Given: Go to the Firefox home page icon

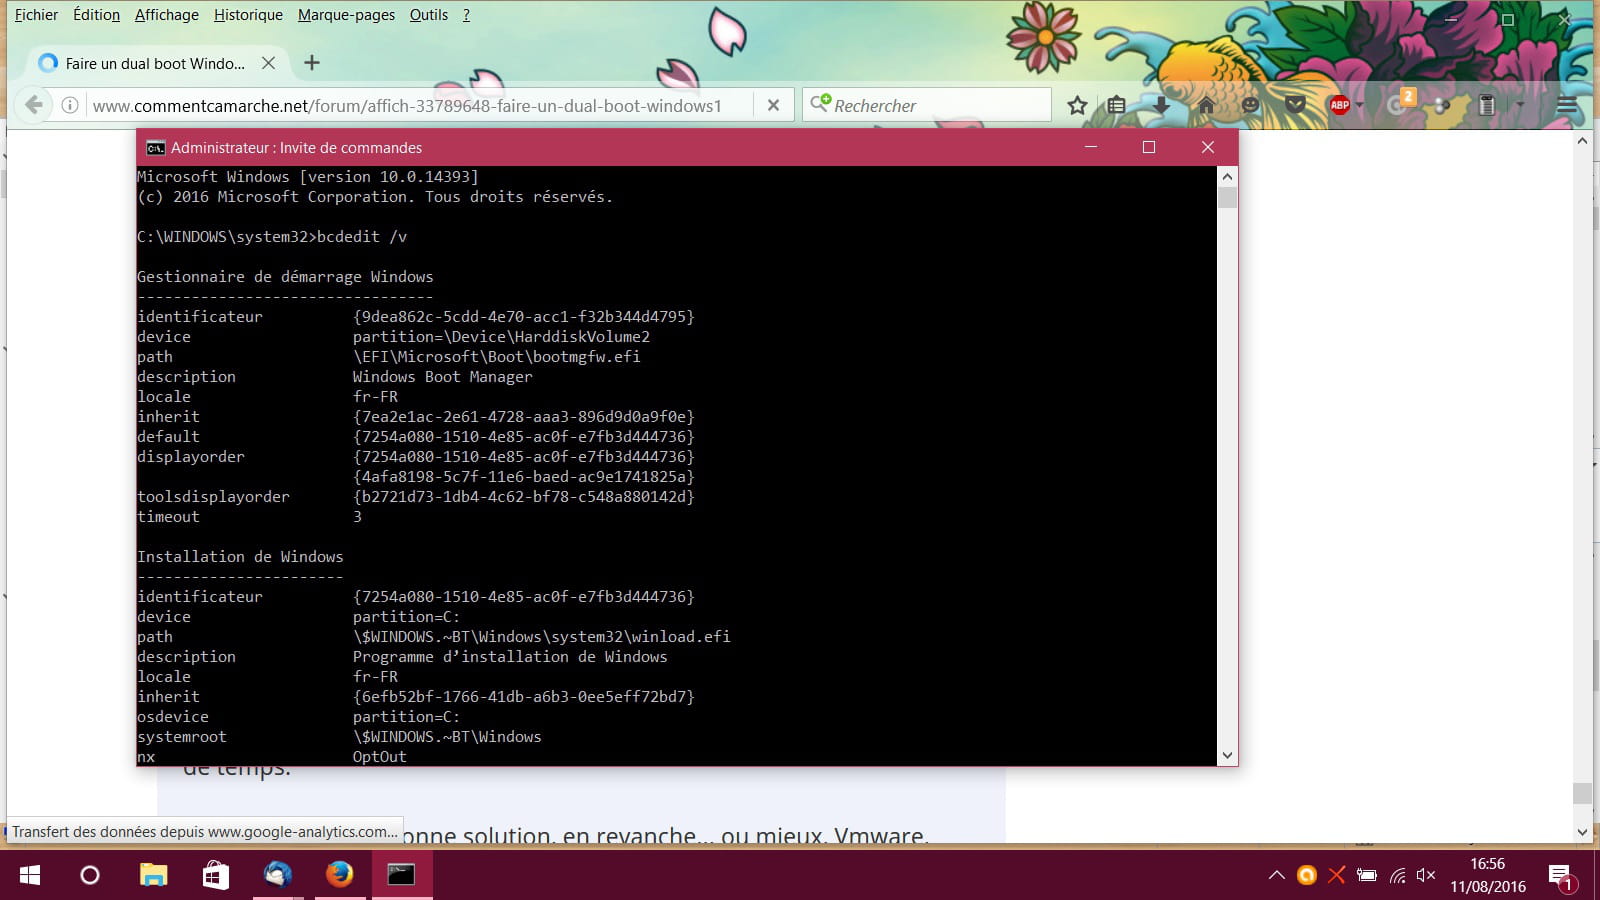Looking at the screenshot, I should [1206, 105].
